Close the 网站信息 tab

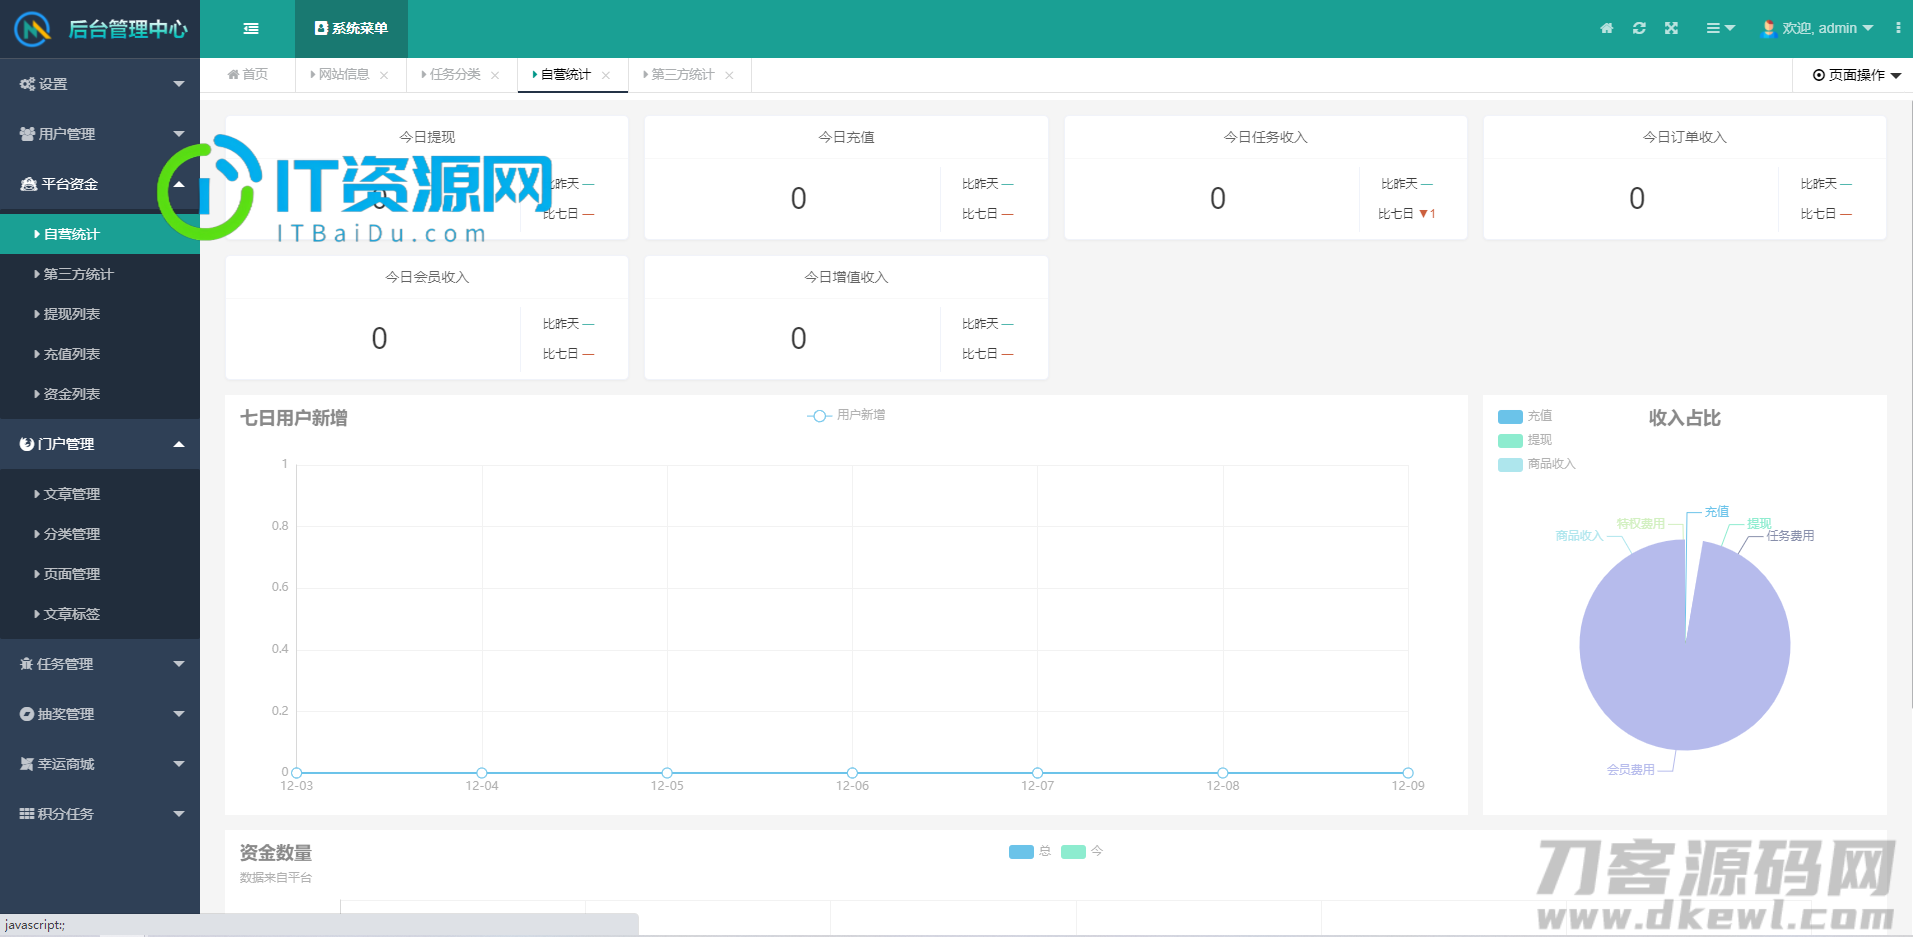384,75
